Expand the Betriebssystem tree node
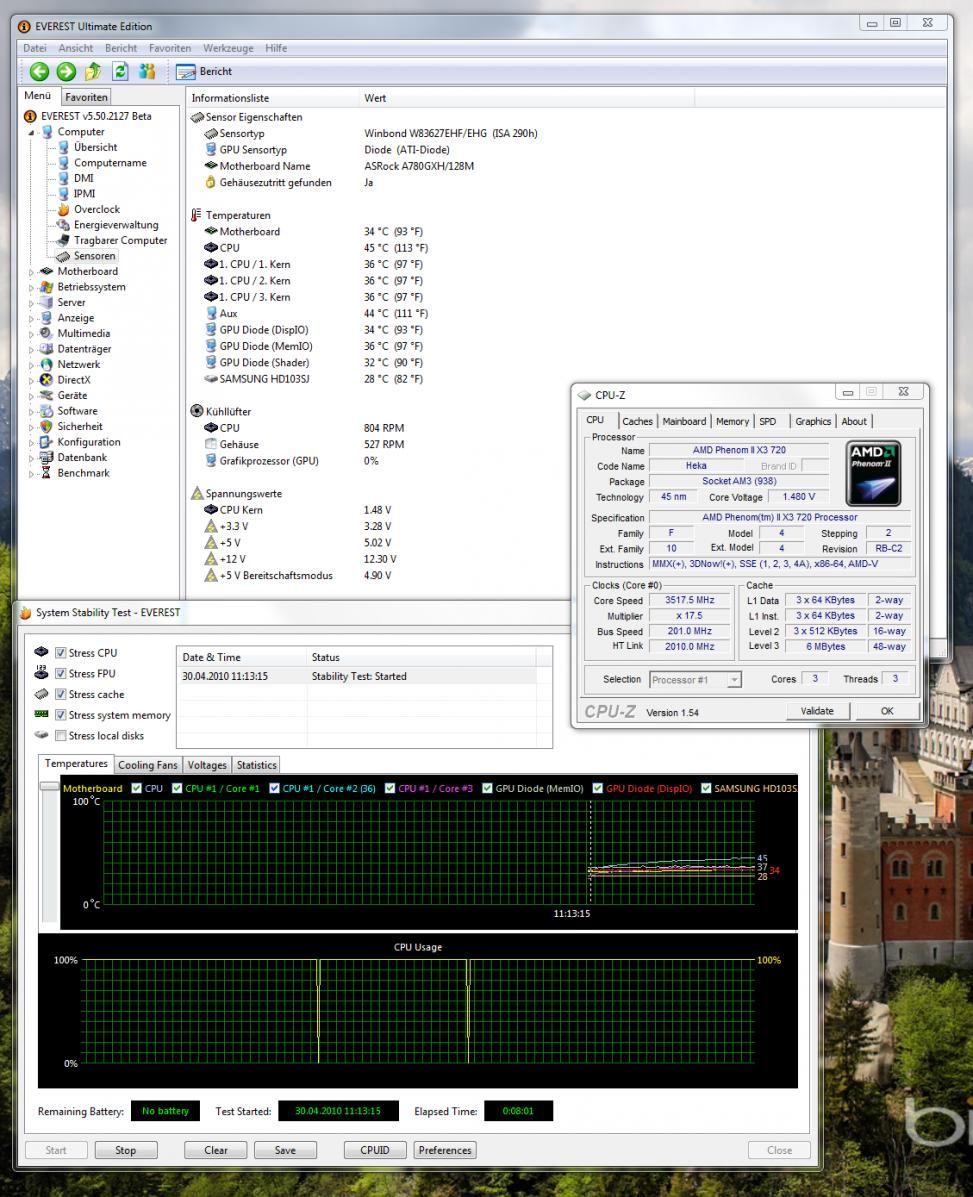This screenshot has height=1197, width=973. pos(31,288)
